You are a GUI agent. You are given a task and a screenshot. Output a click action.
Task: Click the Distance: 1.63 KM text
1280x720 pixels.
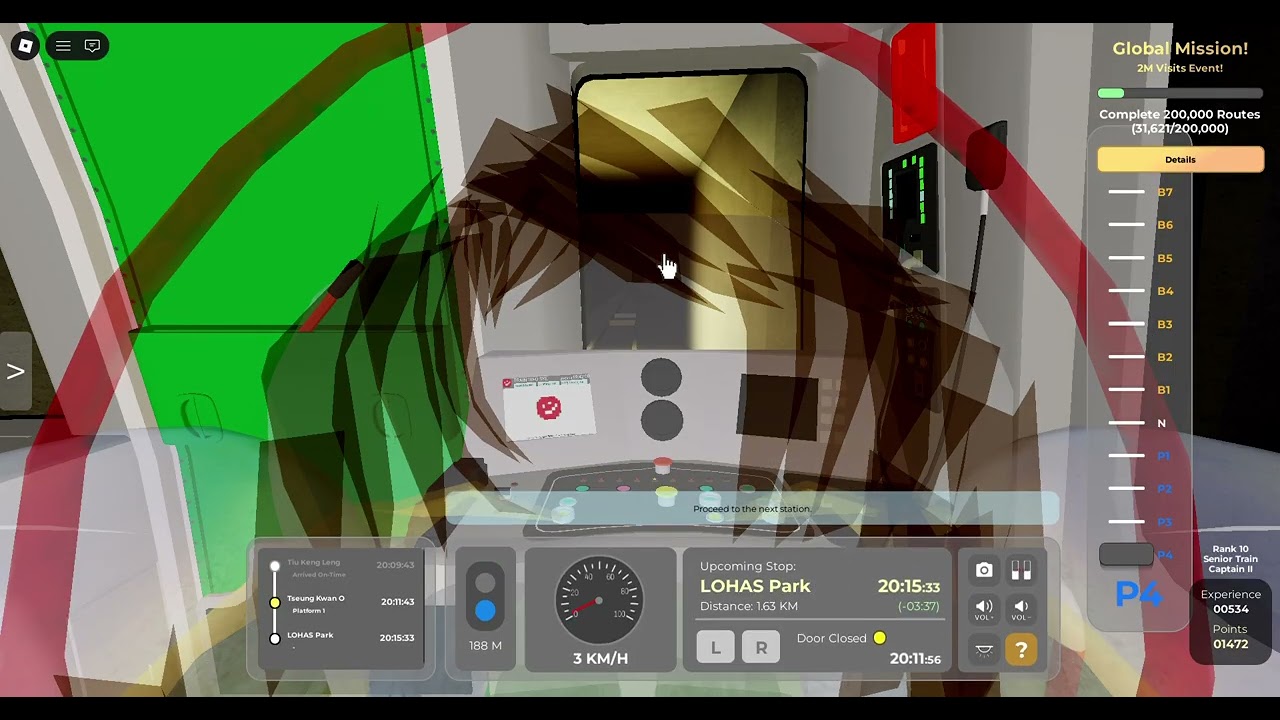coord(749,606)
